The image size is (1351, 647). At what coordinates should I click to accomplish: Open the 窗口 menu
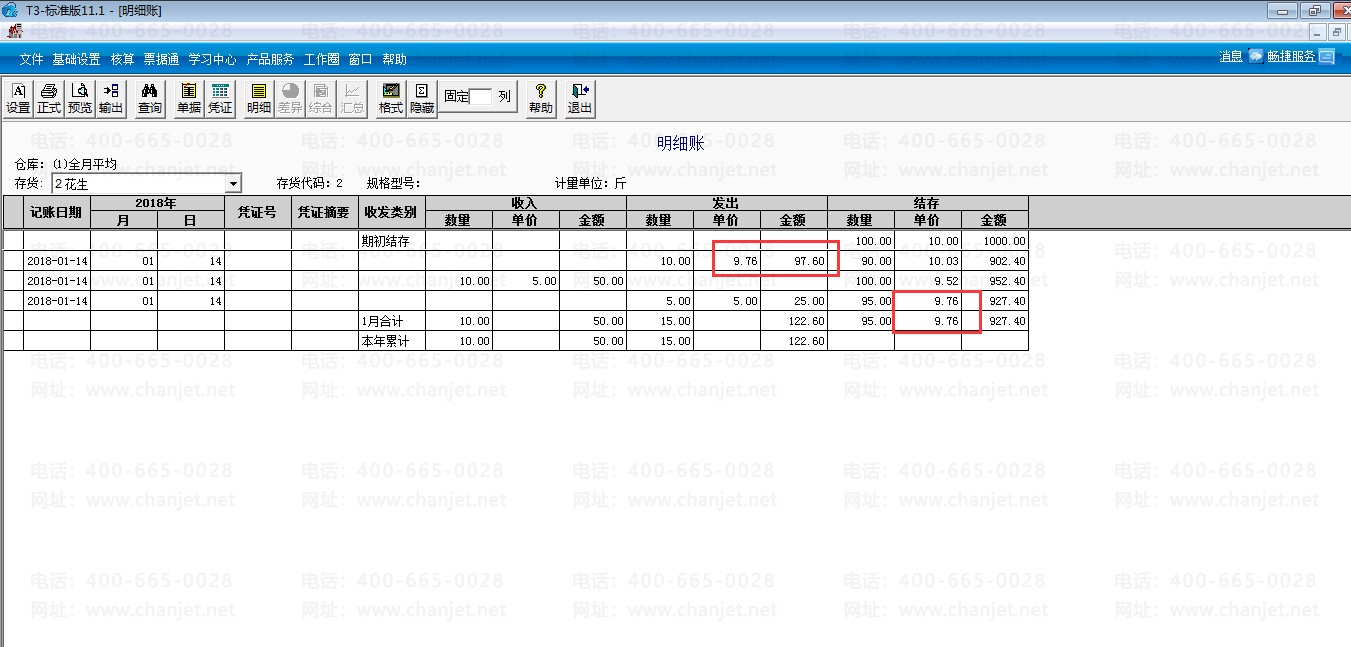(x=360, y=60)
